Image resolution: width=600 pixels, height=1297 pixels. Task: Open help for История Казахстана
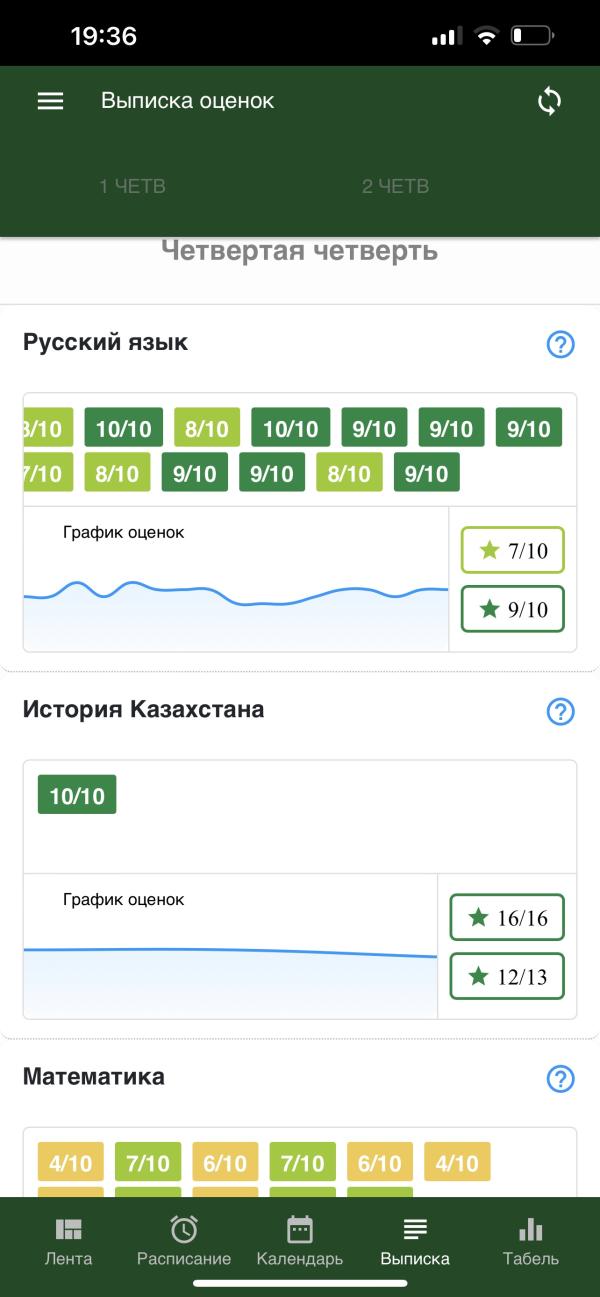pos(561,712)
